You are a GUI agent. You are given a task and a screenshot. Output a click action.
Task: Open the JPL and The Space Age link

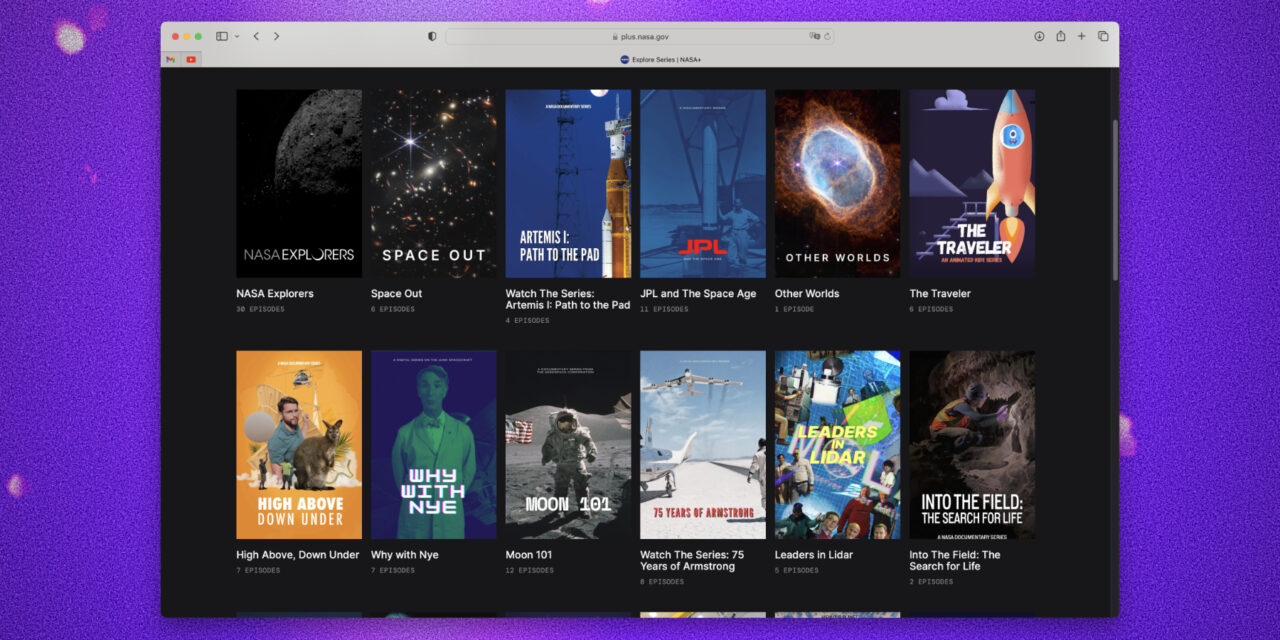click(x=698, y=294)
